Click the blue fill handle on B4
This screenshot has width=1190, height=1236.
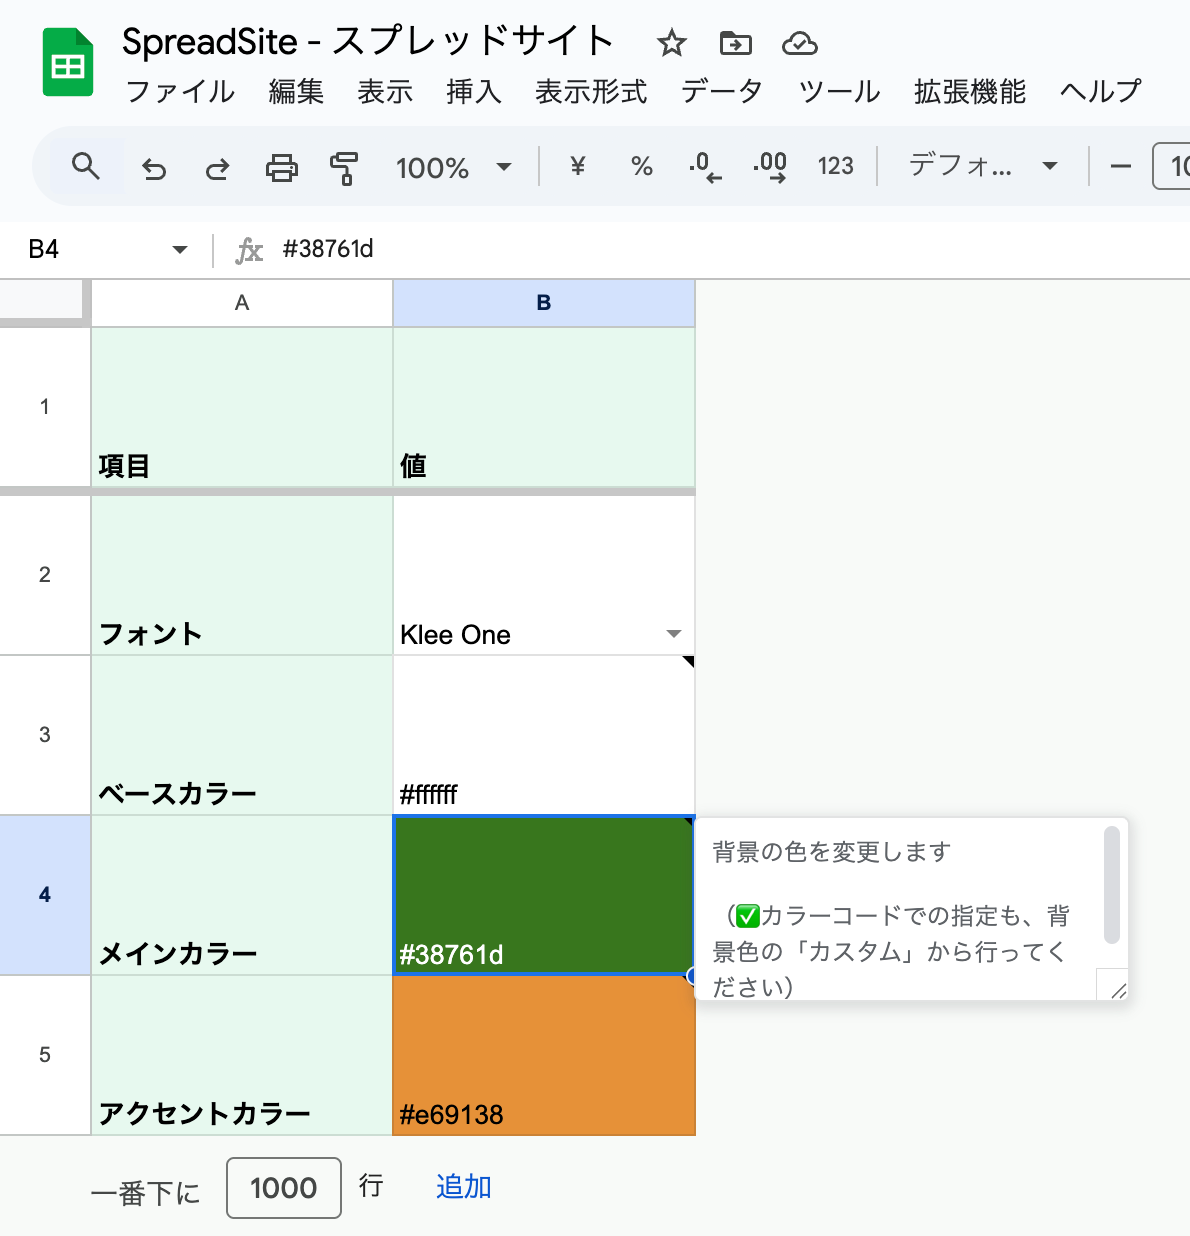[692, 975]
